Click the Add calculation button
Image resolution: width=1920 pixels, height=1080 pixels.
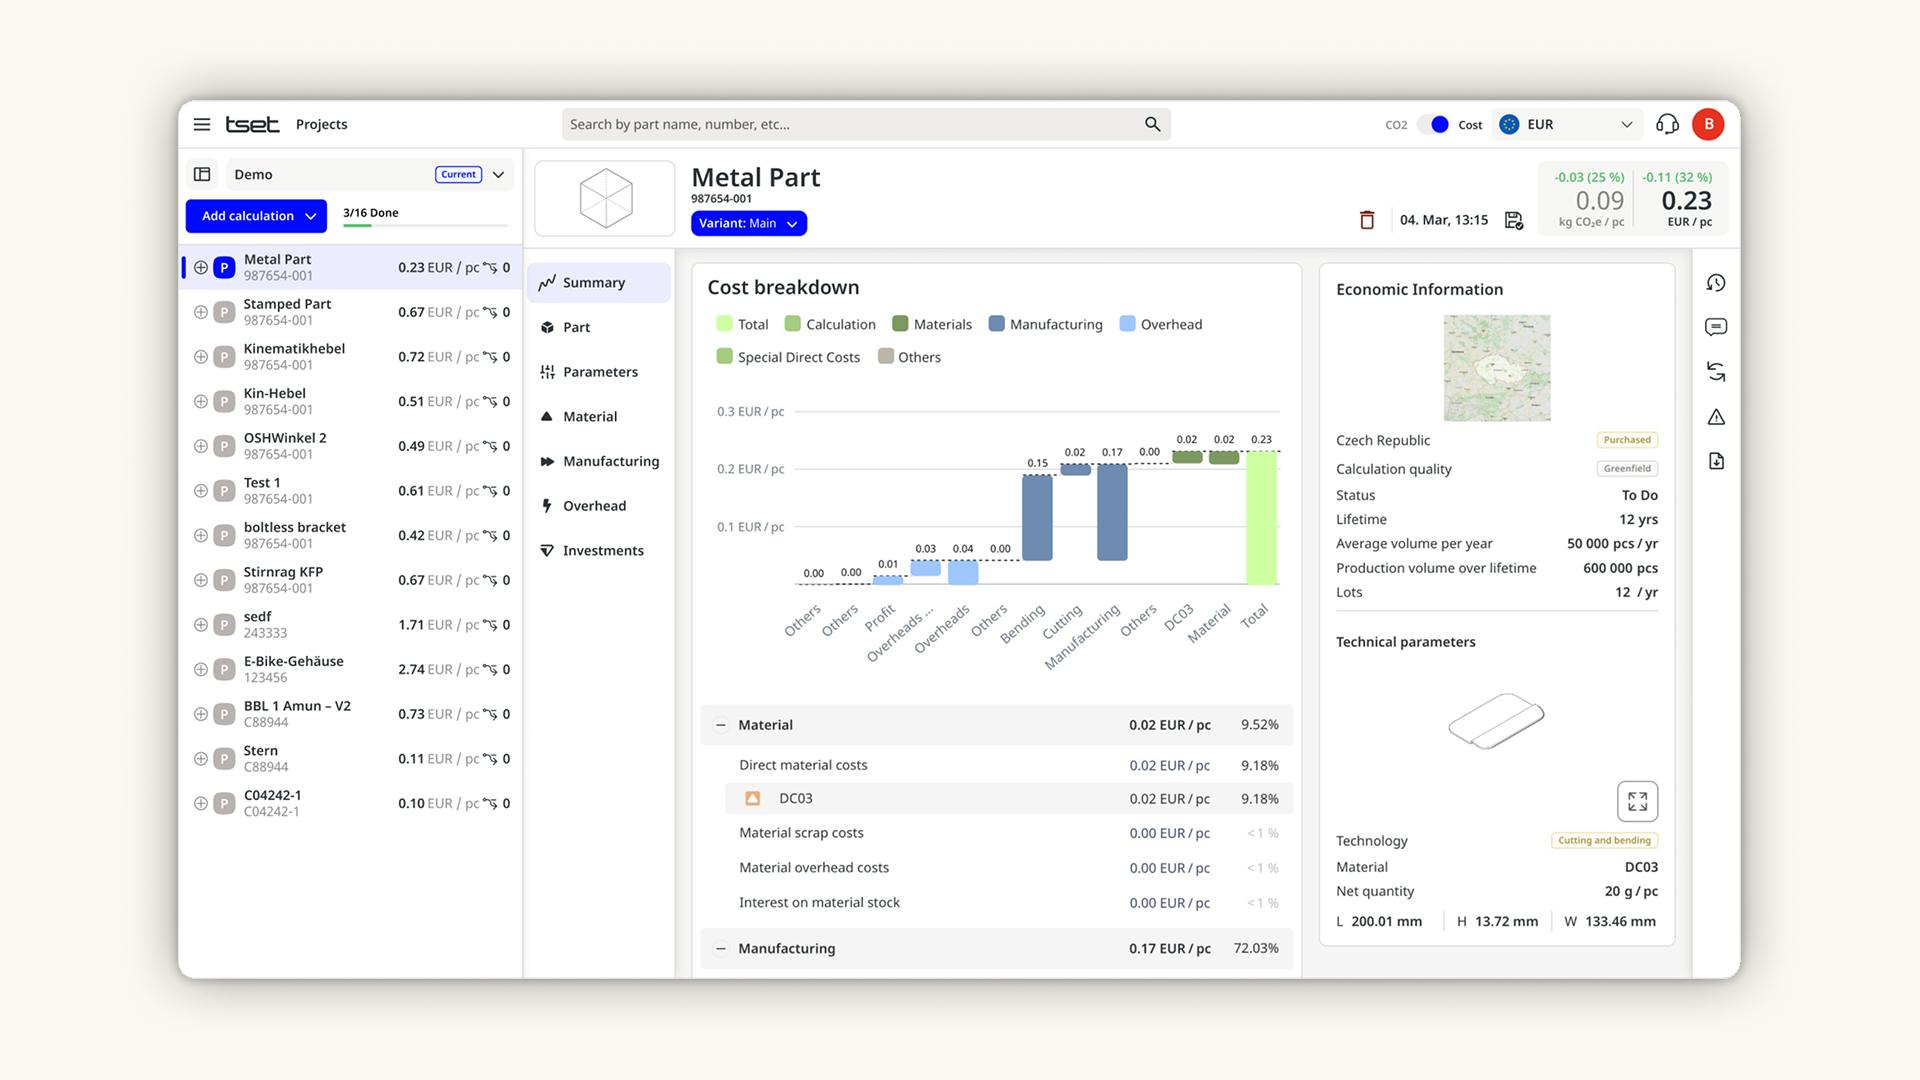pos(247,216)
